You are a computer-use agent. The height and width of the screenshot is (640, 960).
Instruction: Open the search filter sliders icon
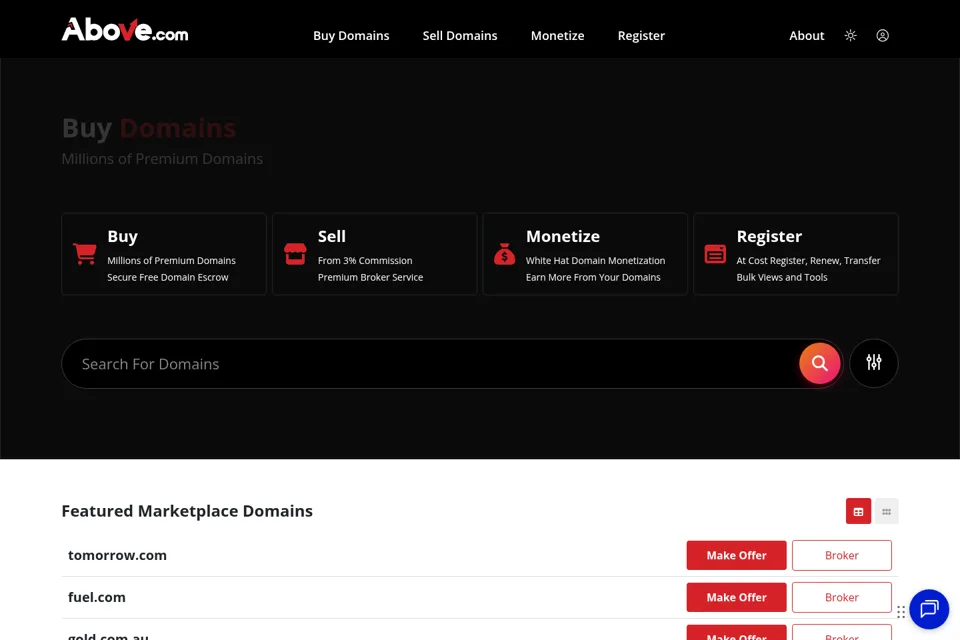click(x=874, y=363)
